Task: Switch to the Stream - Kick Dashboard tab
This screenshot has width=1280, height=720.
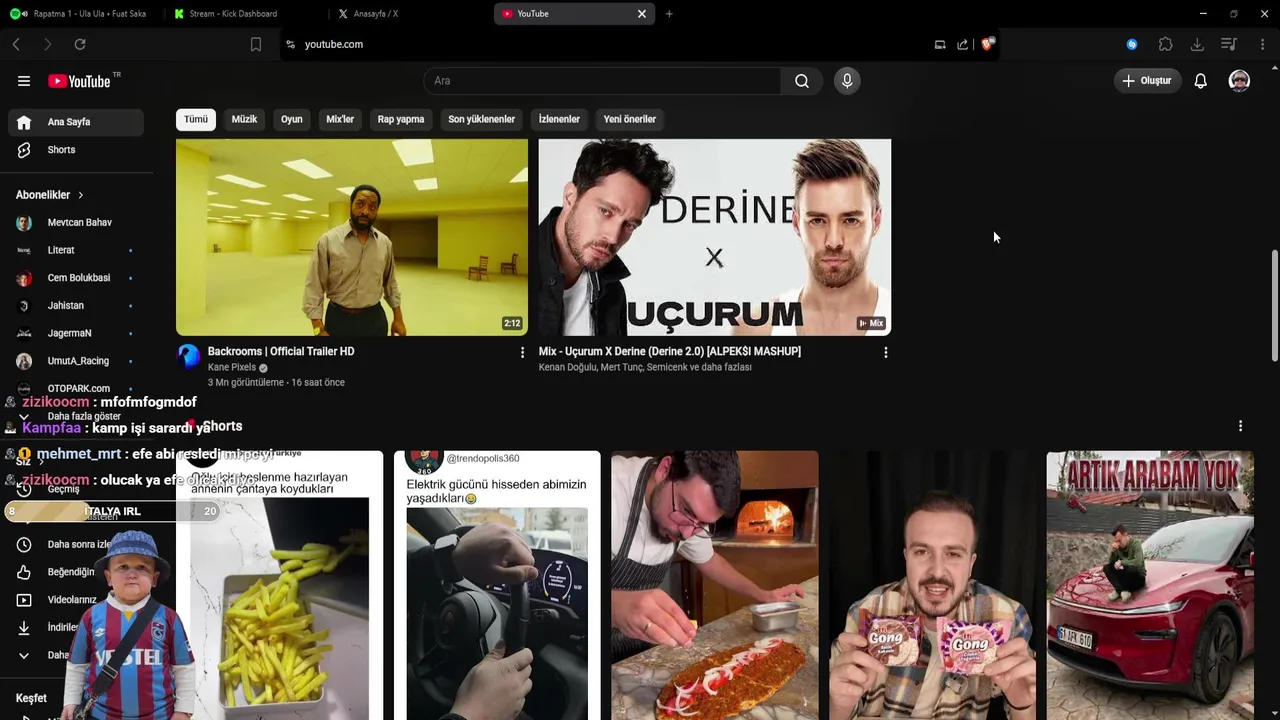Action: (244, 14)
